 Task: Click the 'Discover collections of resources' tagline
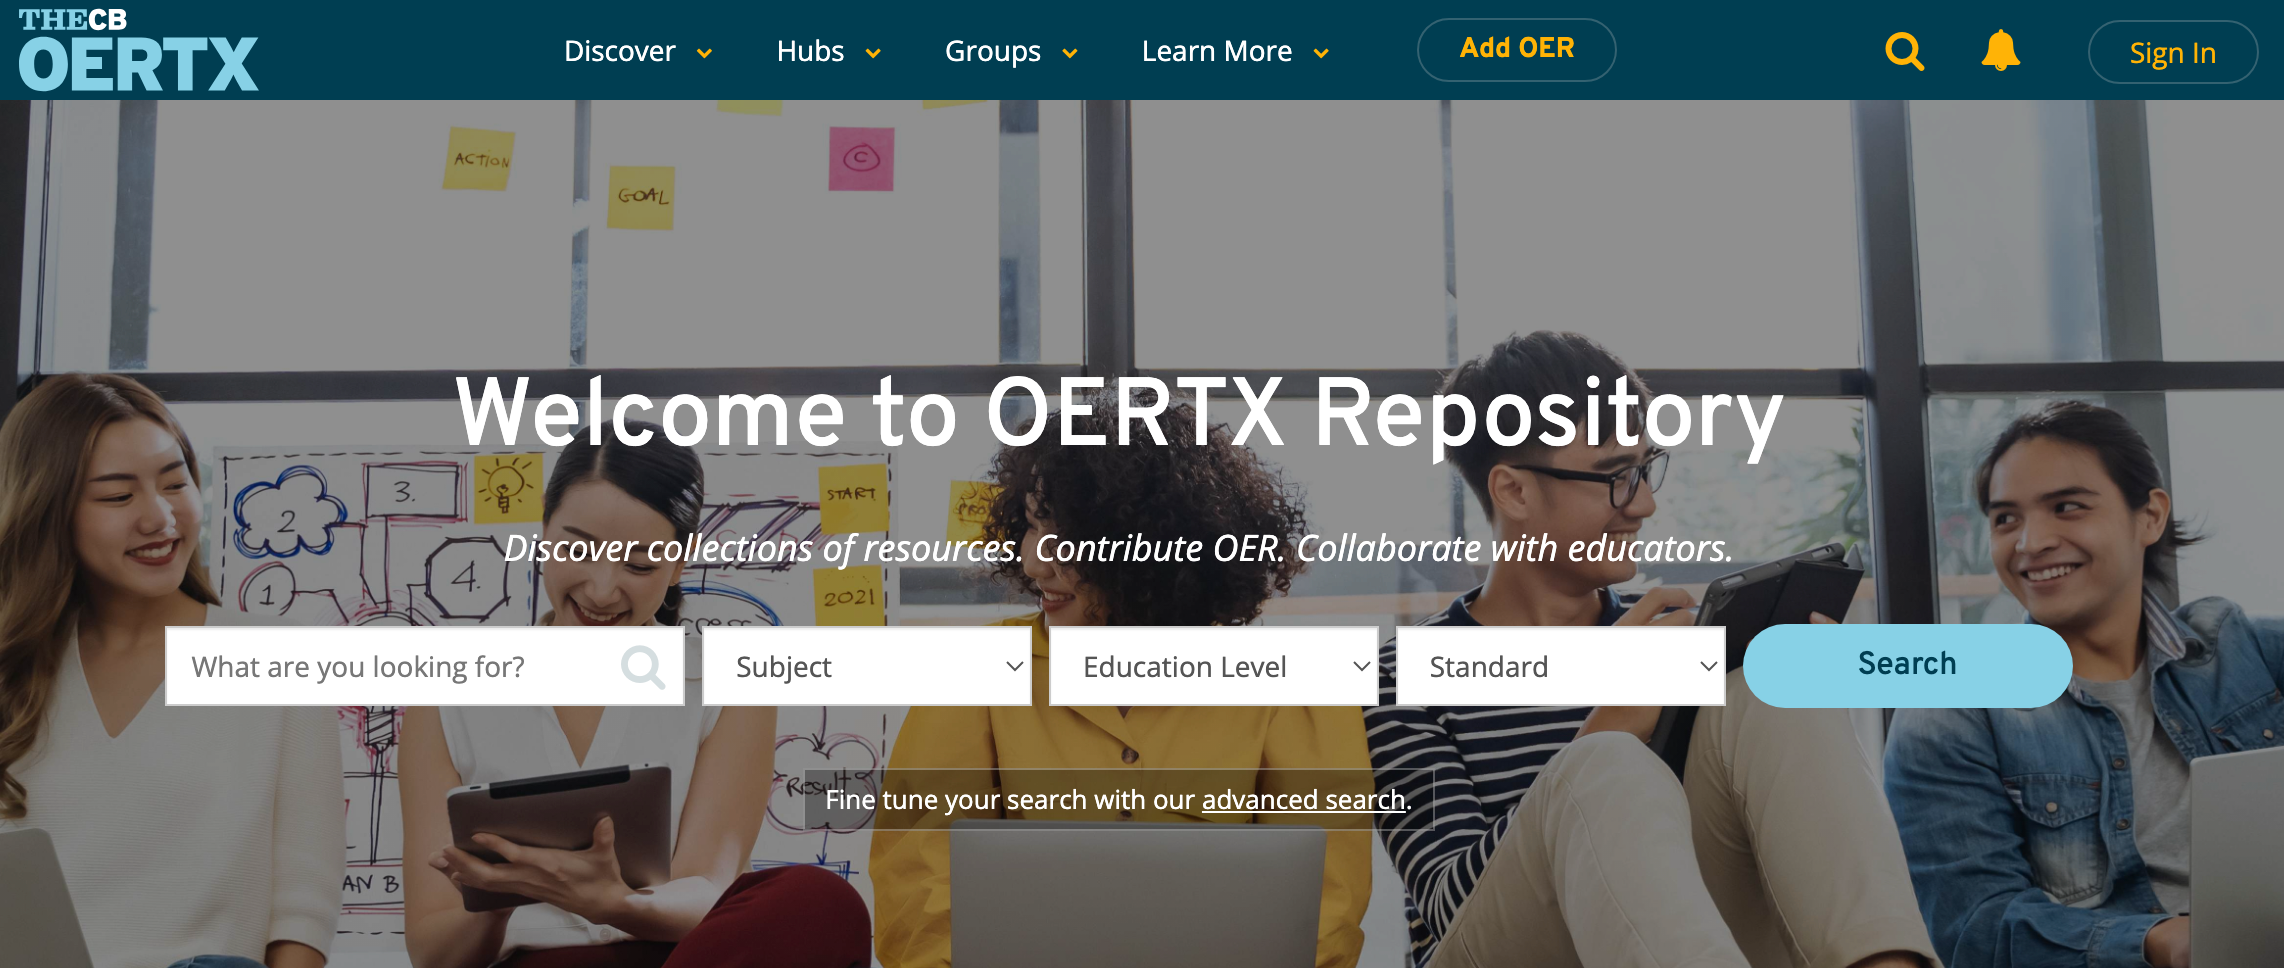[x=1118, y=548]
